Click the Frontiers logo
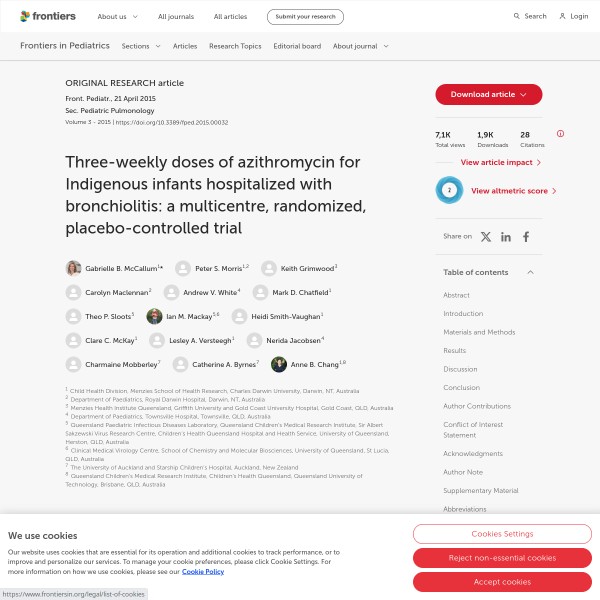This screenshot has height=600, width=600. [x=48, y=16]
